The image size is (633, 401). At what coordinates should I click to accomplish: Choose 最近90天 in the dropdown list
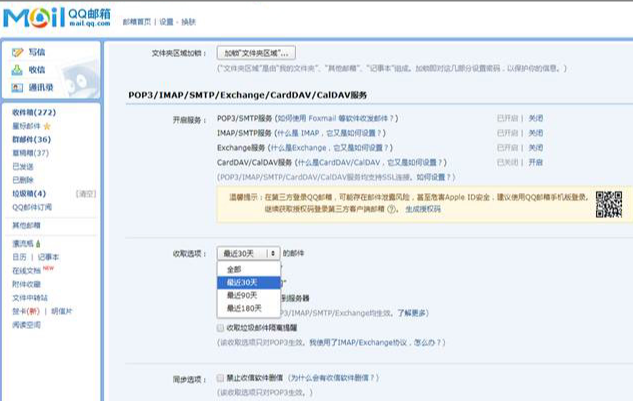click(x=249, y=295)
